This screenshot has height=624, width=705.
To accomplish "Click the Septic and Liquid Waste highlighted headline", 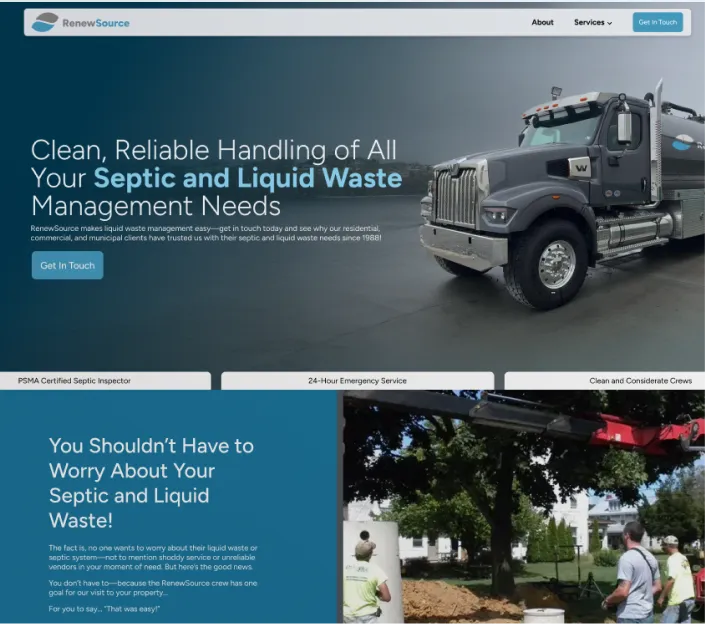I will 248,178.
